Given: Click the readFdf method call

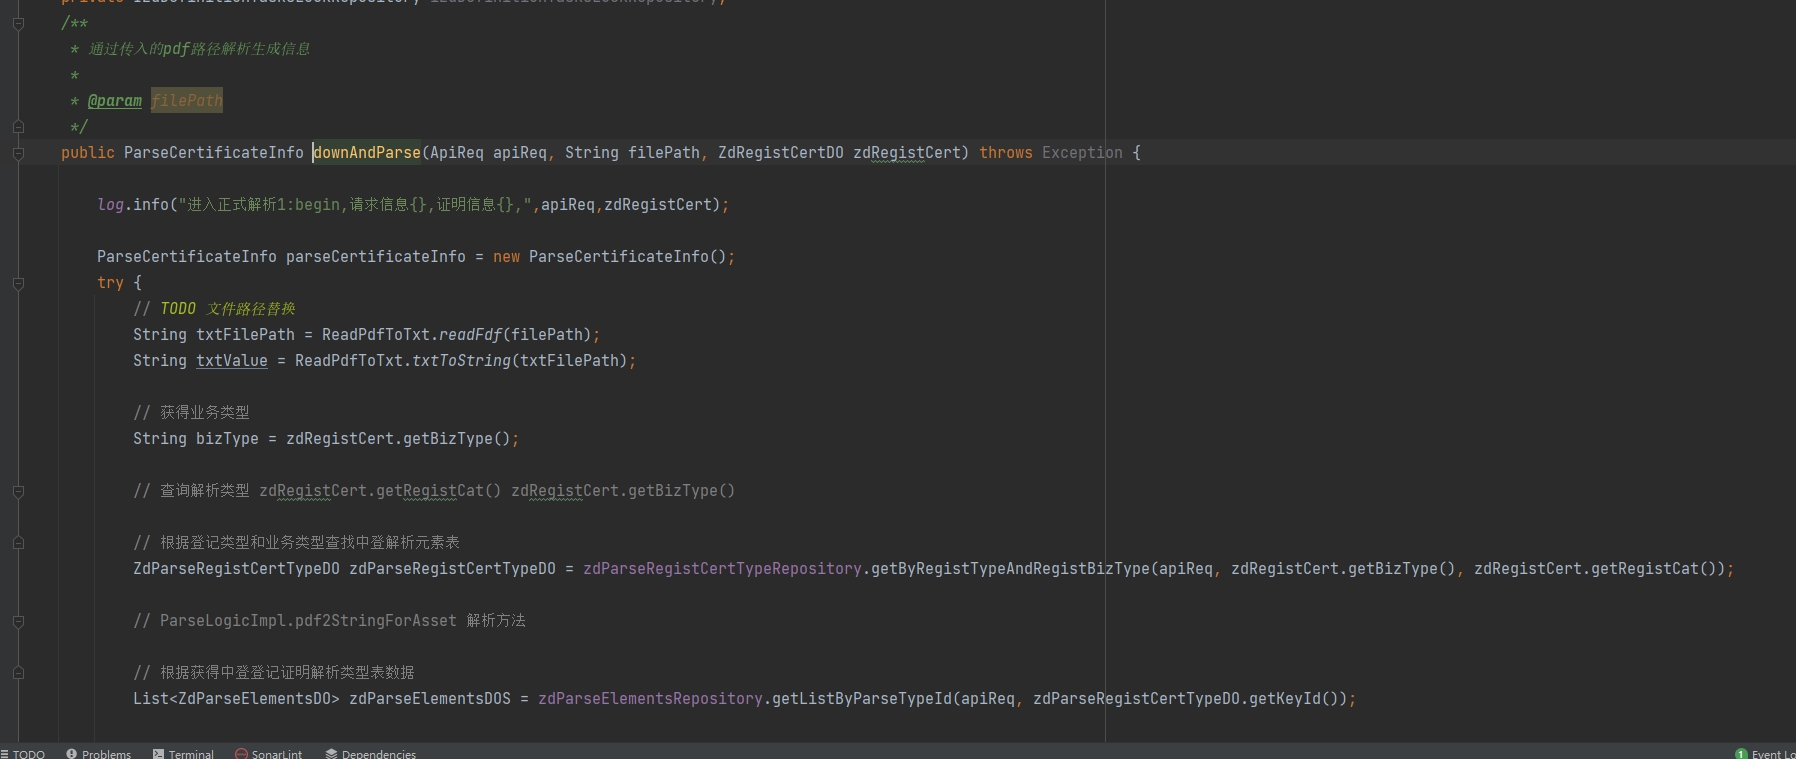Looking at the screenshot, I should coord(470,334).
